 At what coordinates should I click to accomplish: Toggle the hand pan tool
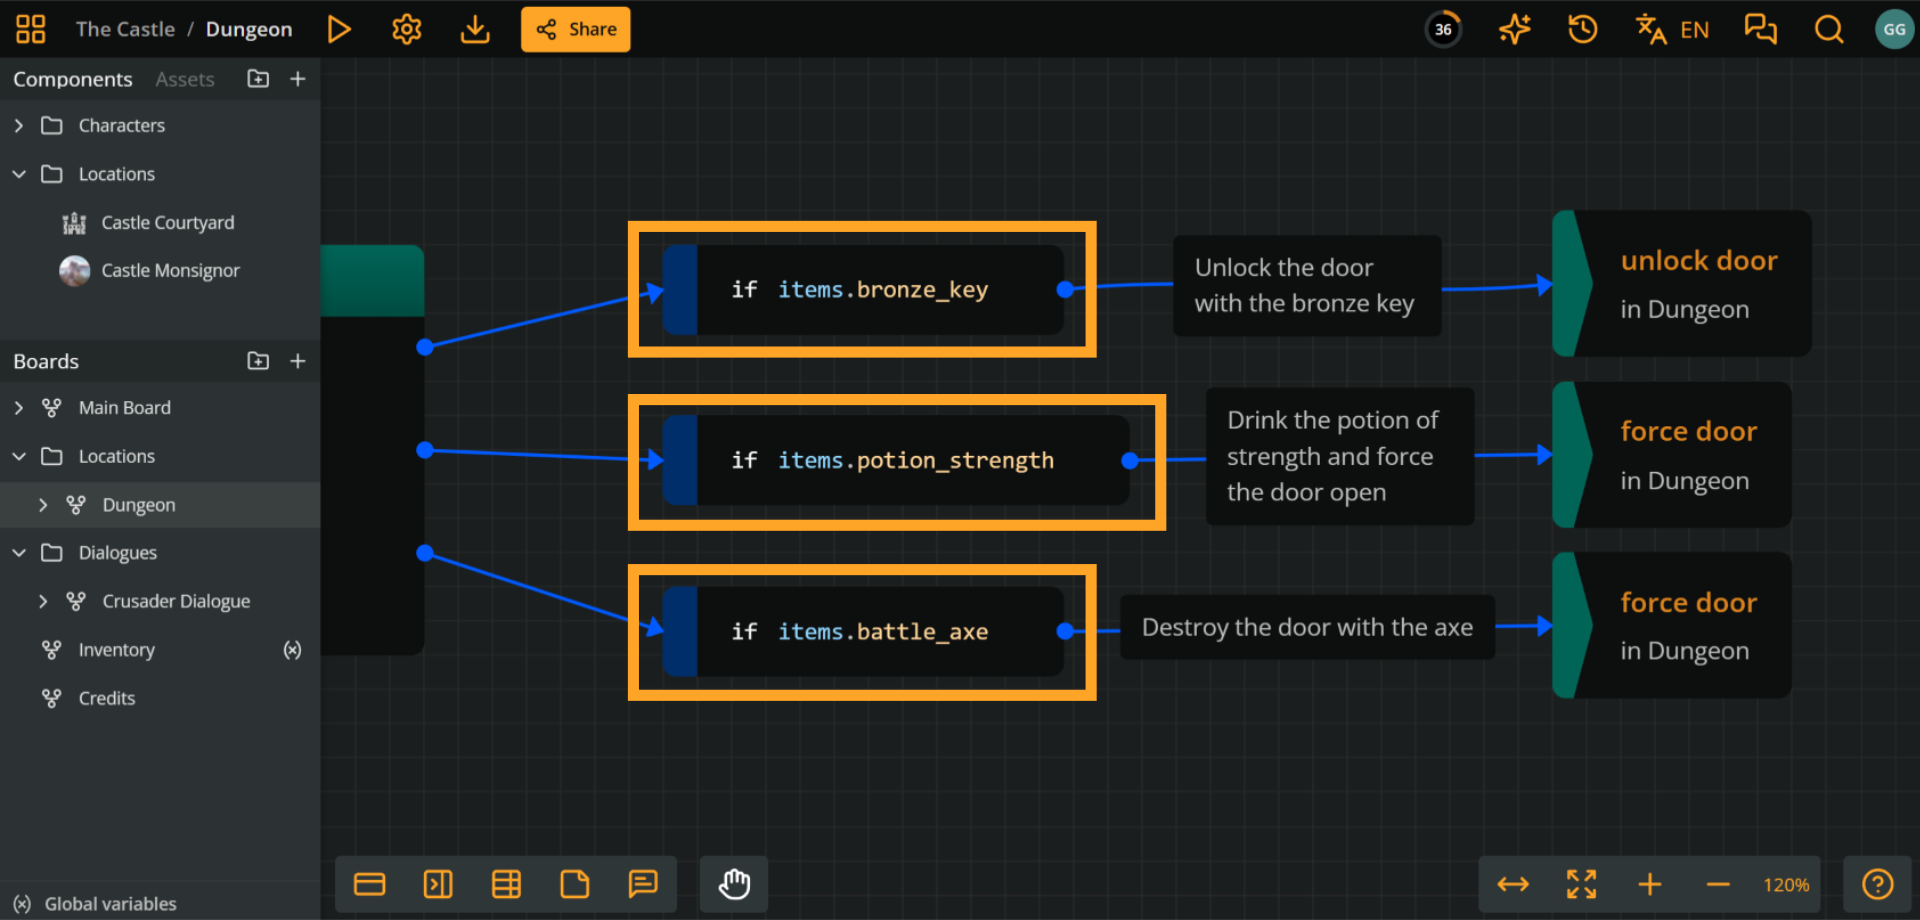point(734,884)
